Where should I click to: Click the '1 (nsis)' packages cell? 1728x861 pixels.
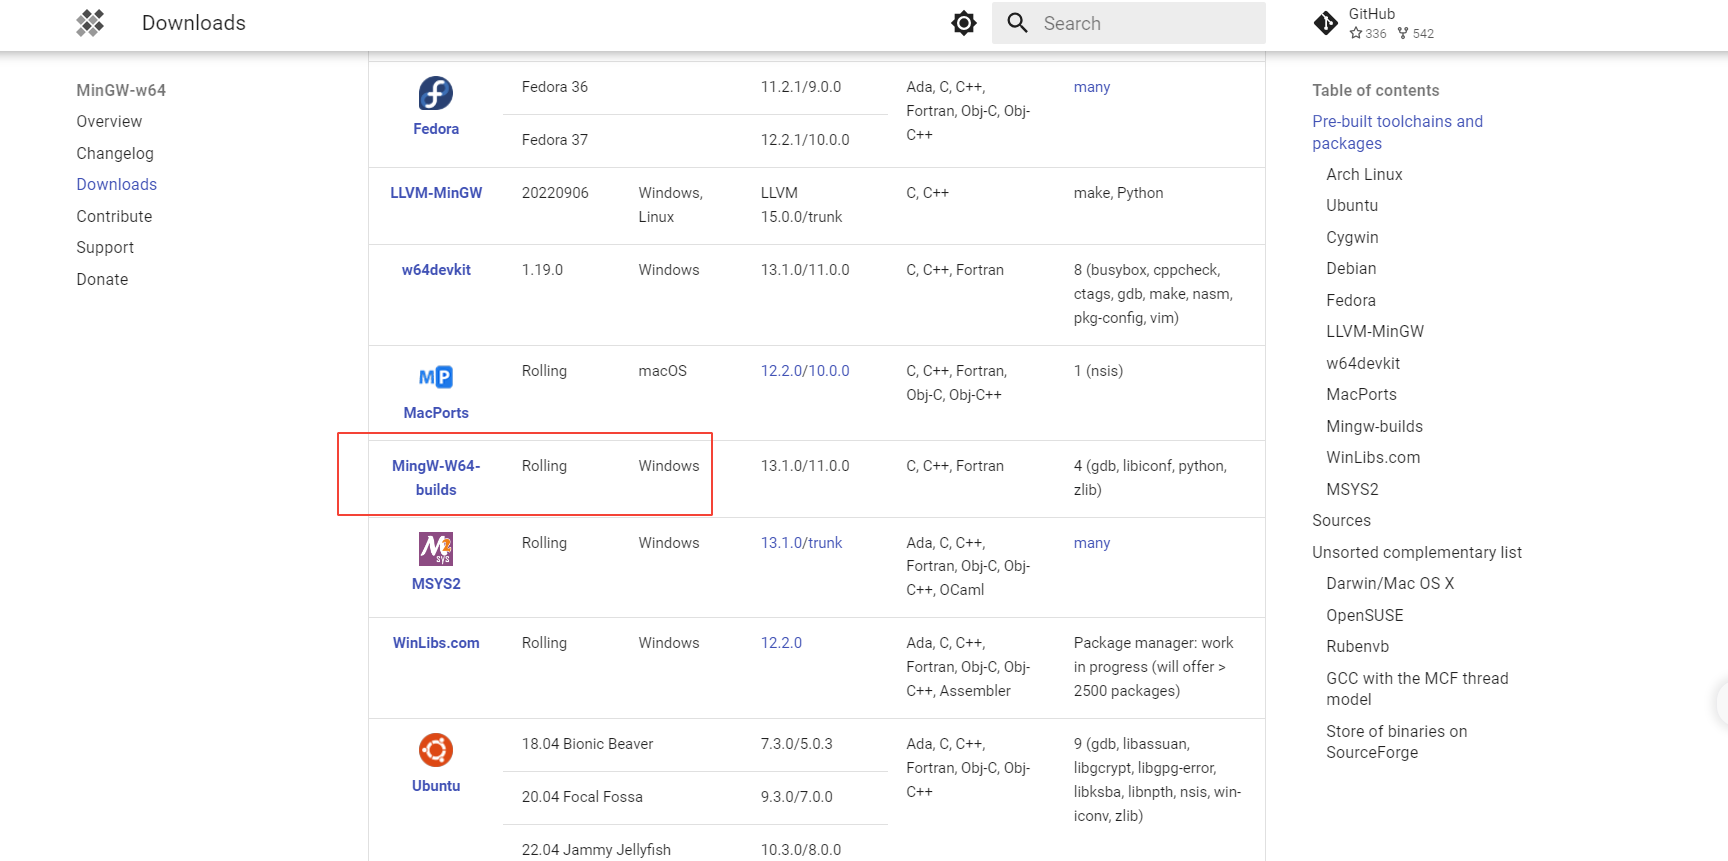(1098, 371)
